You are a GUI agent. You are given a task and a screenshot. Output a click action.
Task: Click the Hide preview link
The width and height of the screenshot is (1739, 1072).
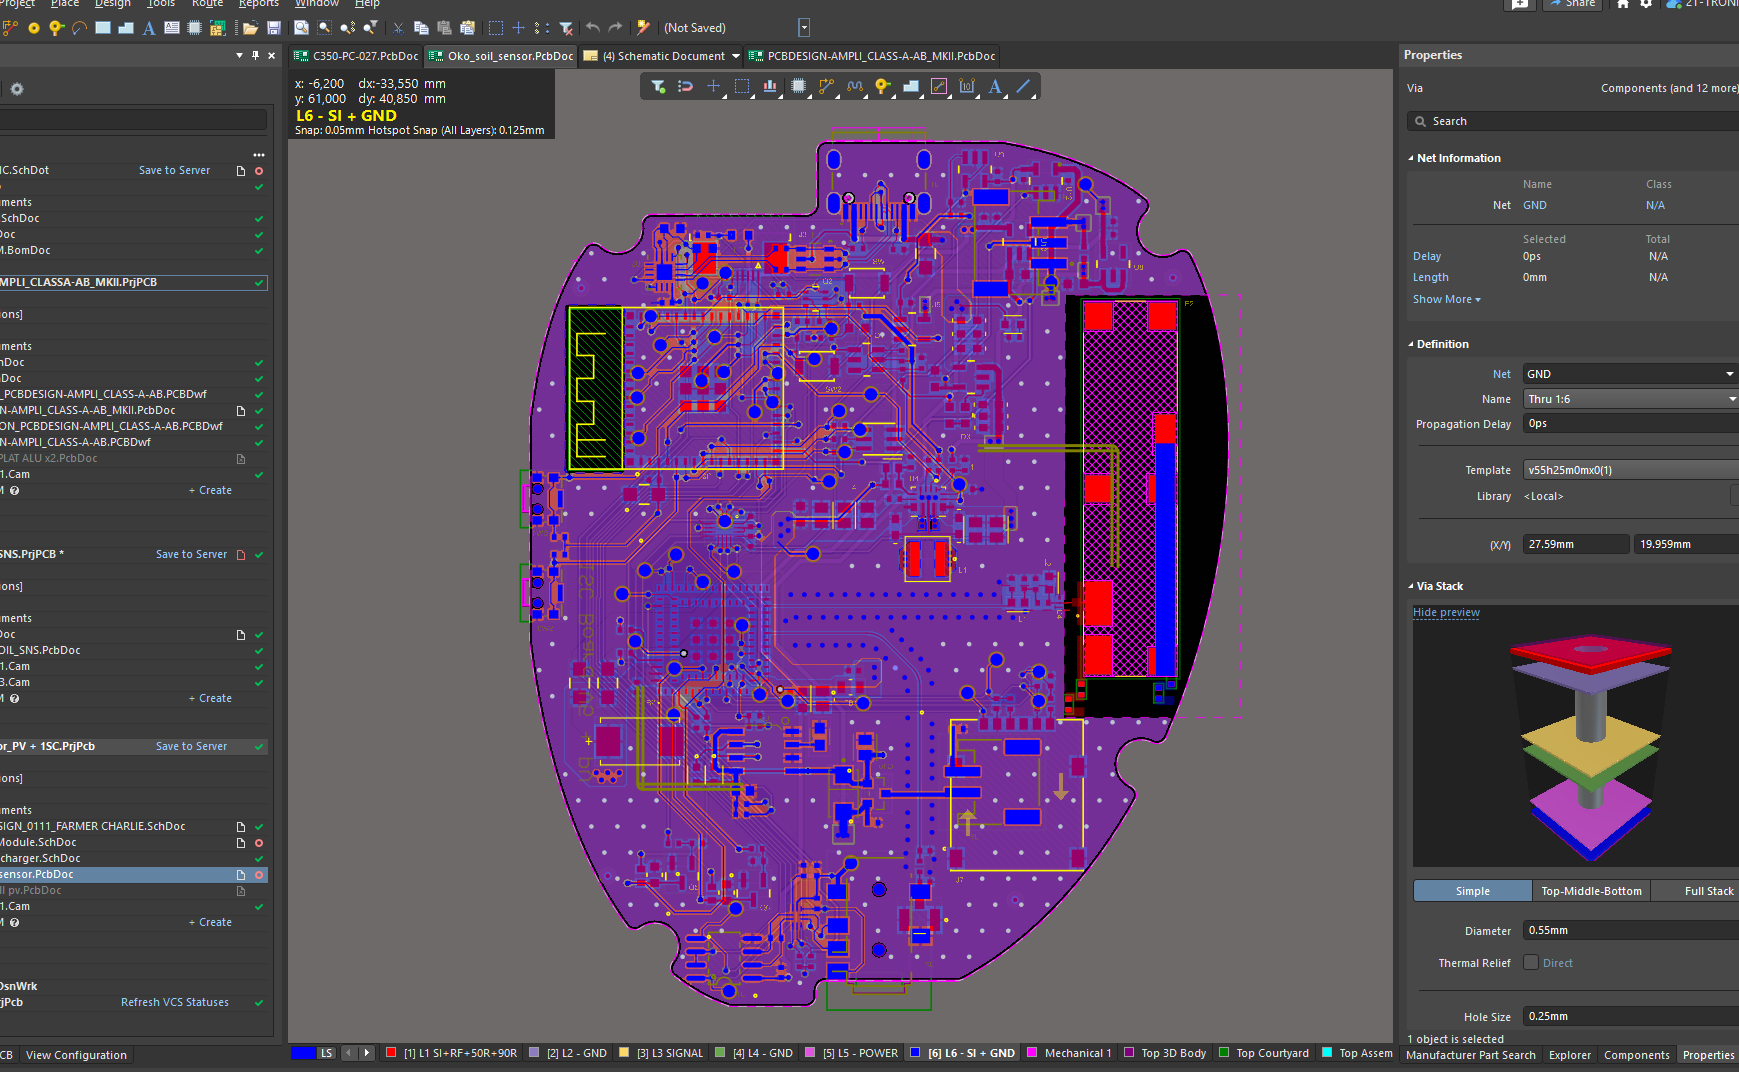1446,612
